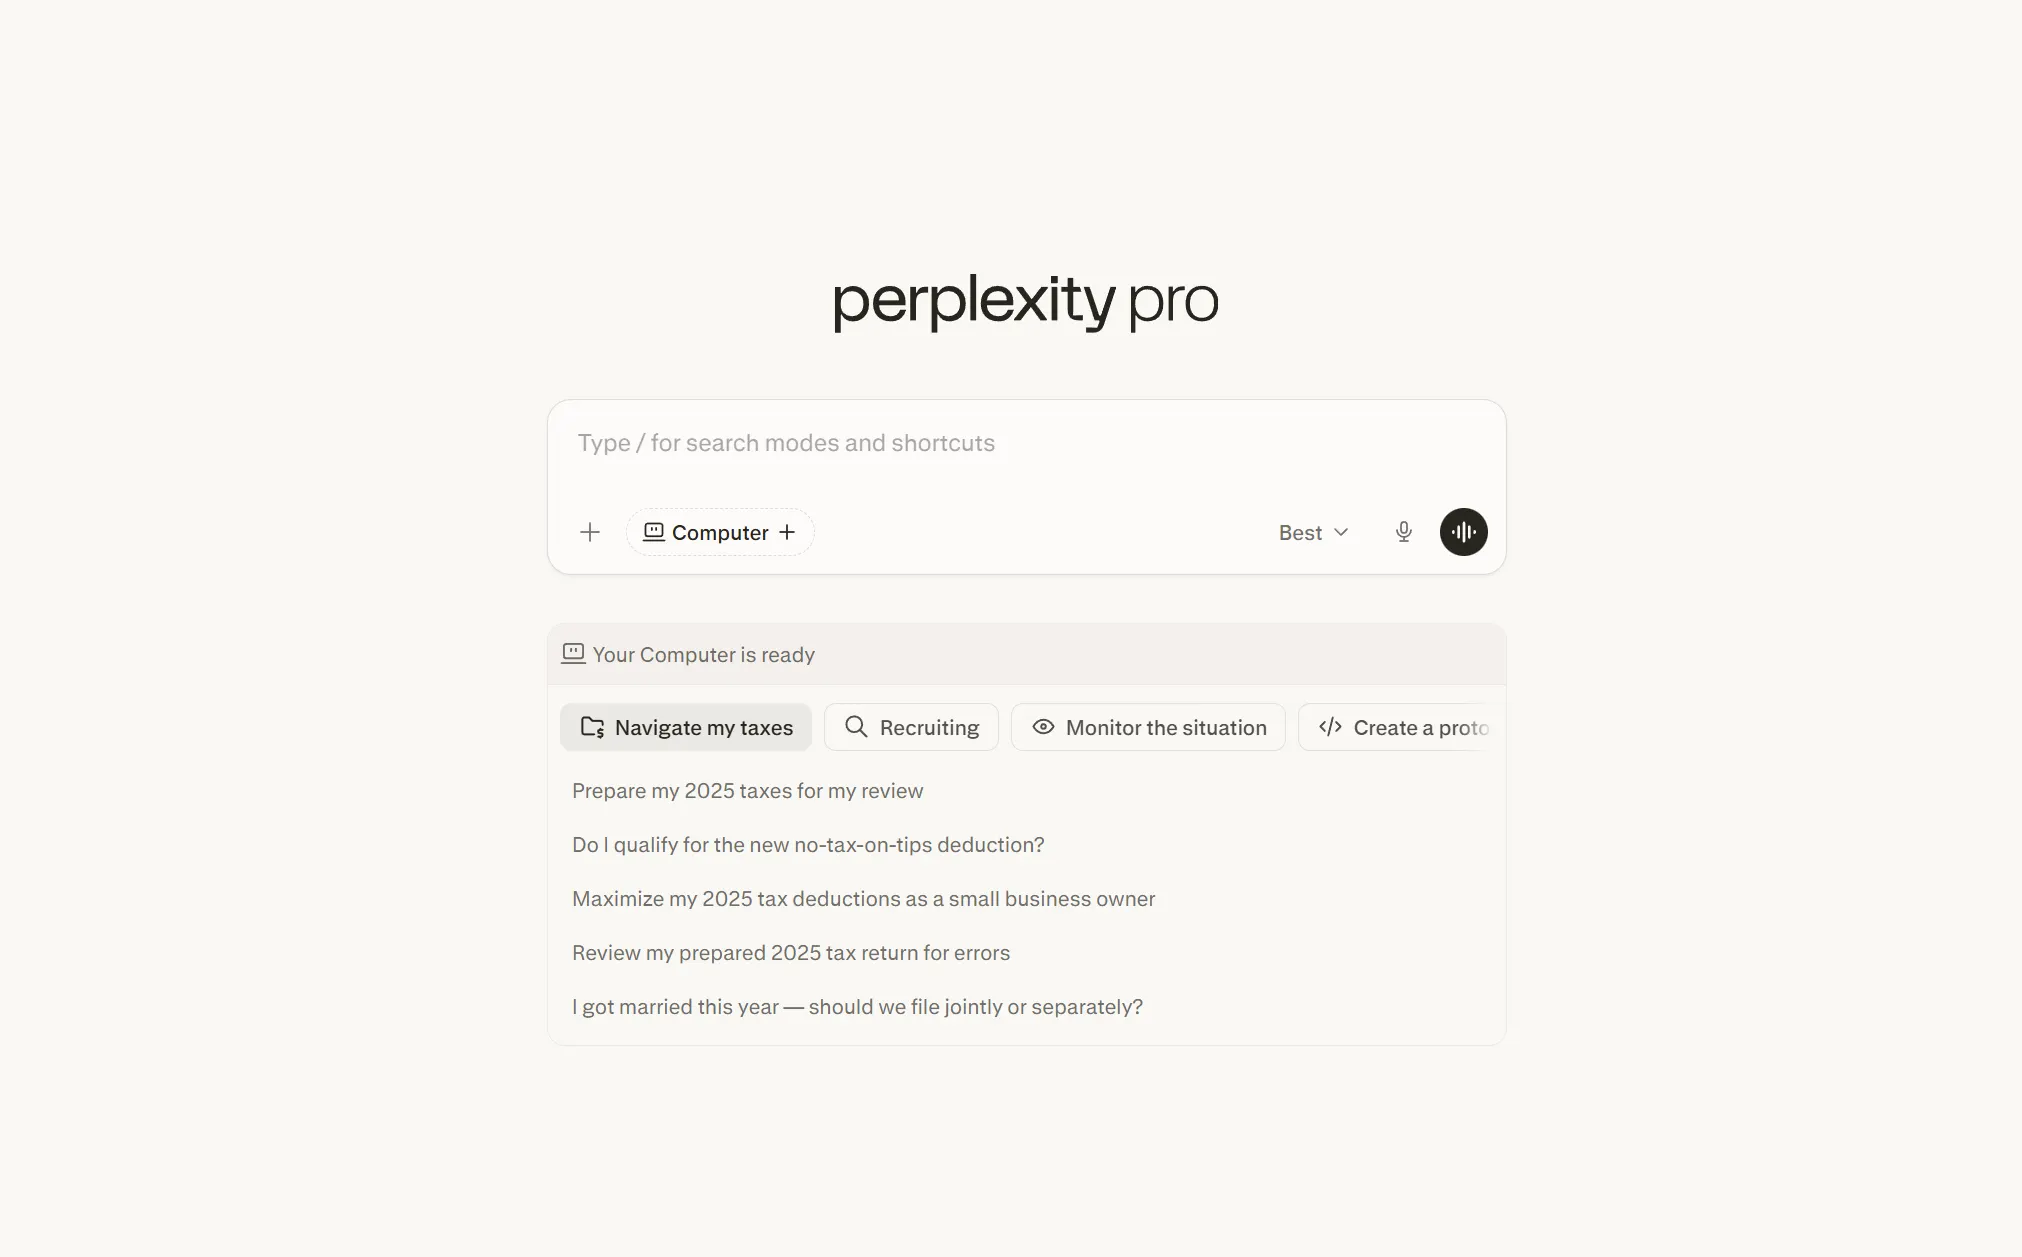
Task: Choose Review my prepared 2025 tax return prompt
Action: (x=790, y=952)
